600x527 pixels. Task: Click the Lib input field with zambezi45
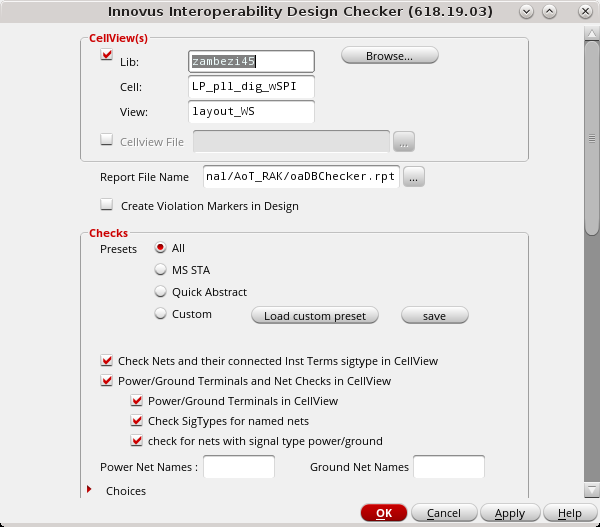251,61
